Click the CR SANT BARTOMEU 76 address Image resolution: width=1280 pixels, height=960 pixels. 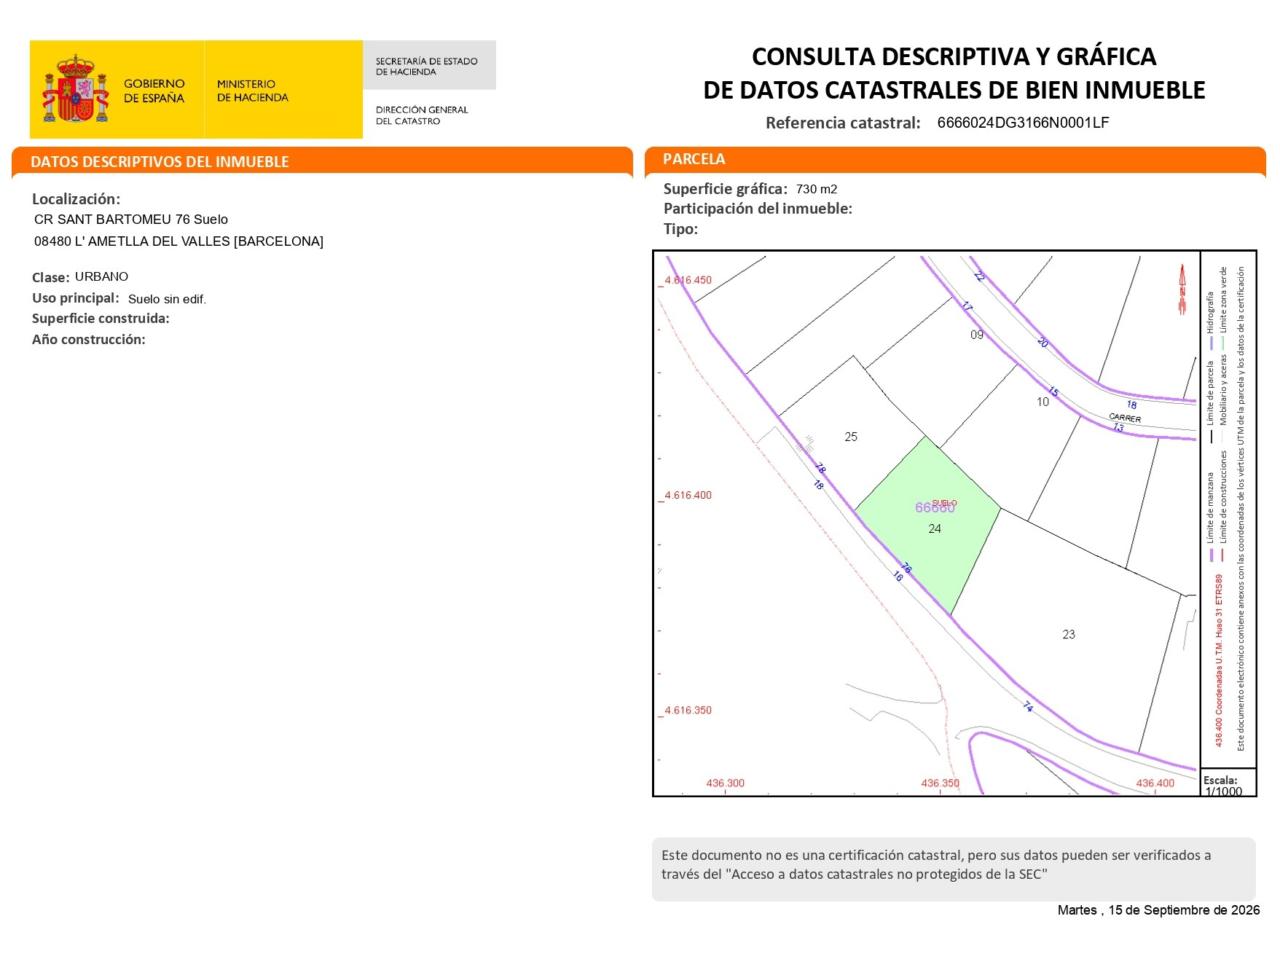click(131, 219)
